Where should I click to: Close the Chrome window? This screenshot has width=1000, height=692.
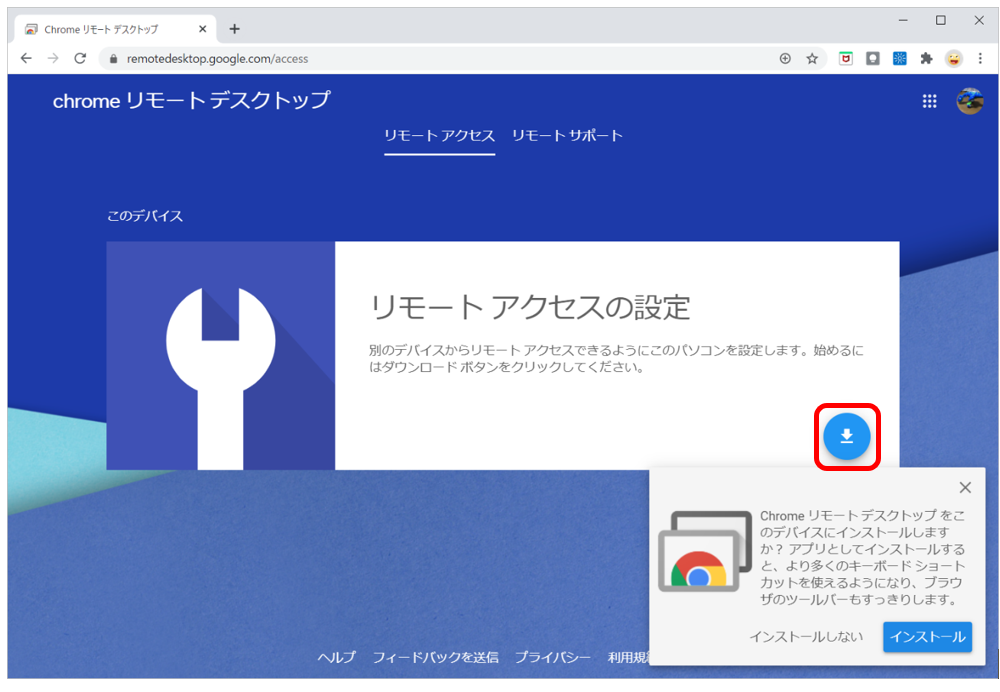point(979,20)
